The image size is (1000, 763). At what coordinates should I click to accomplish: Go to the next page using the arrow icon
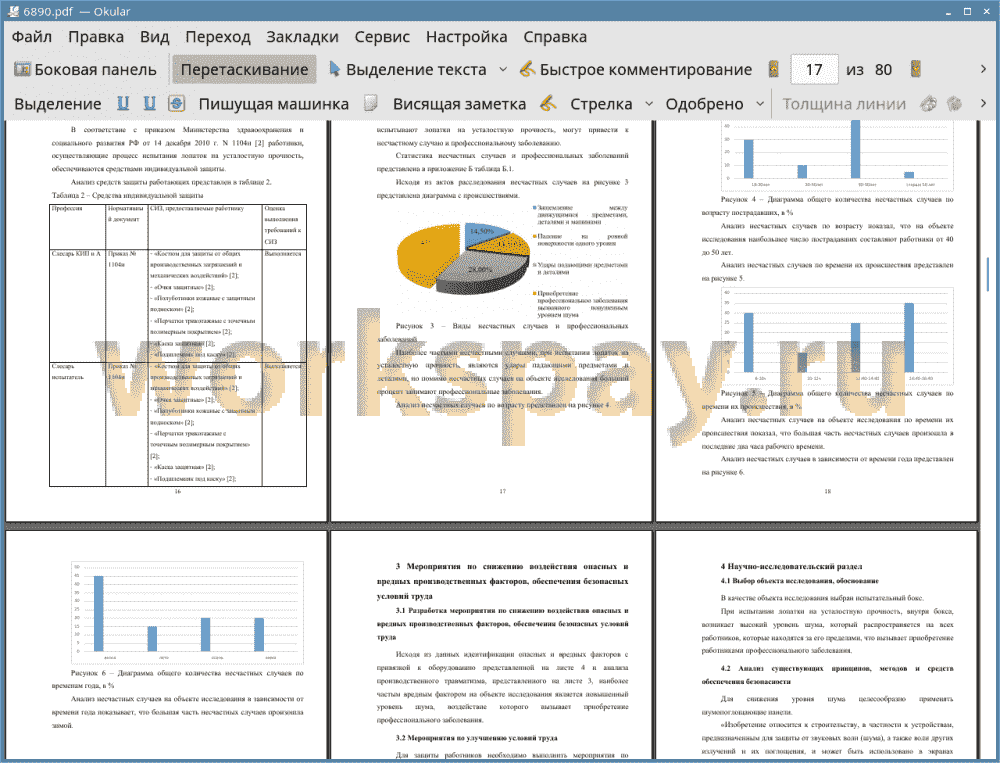click(x=916, y=69)
